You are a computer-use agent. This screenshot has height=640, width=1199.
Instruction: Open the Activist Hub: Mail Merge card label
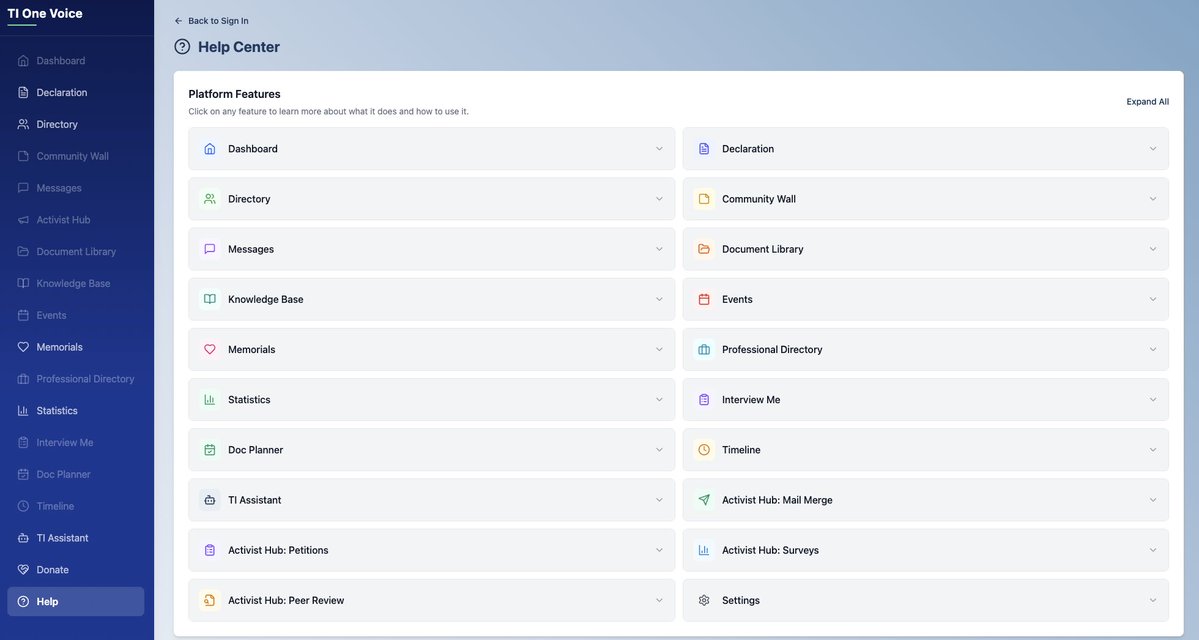click(777, 500)
